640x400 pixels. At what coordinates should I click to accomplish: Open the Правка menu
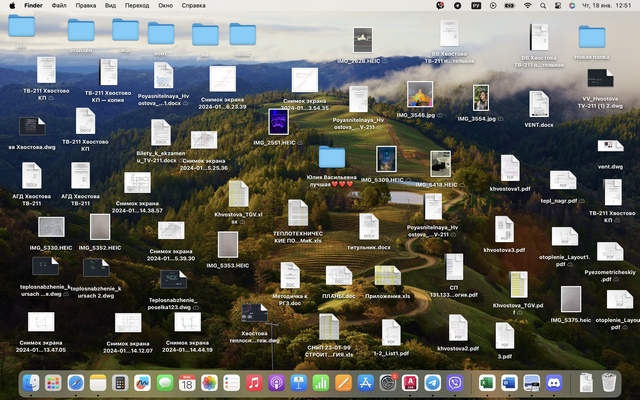pyautogui.click(x=86, y=5)
